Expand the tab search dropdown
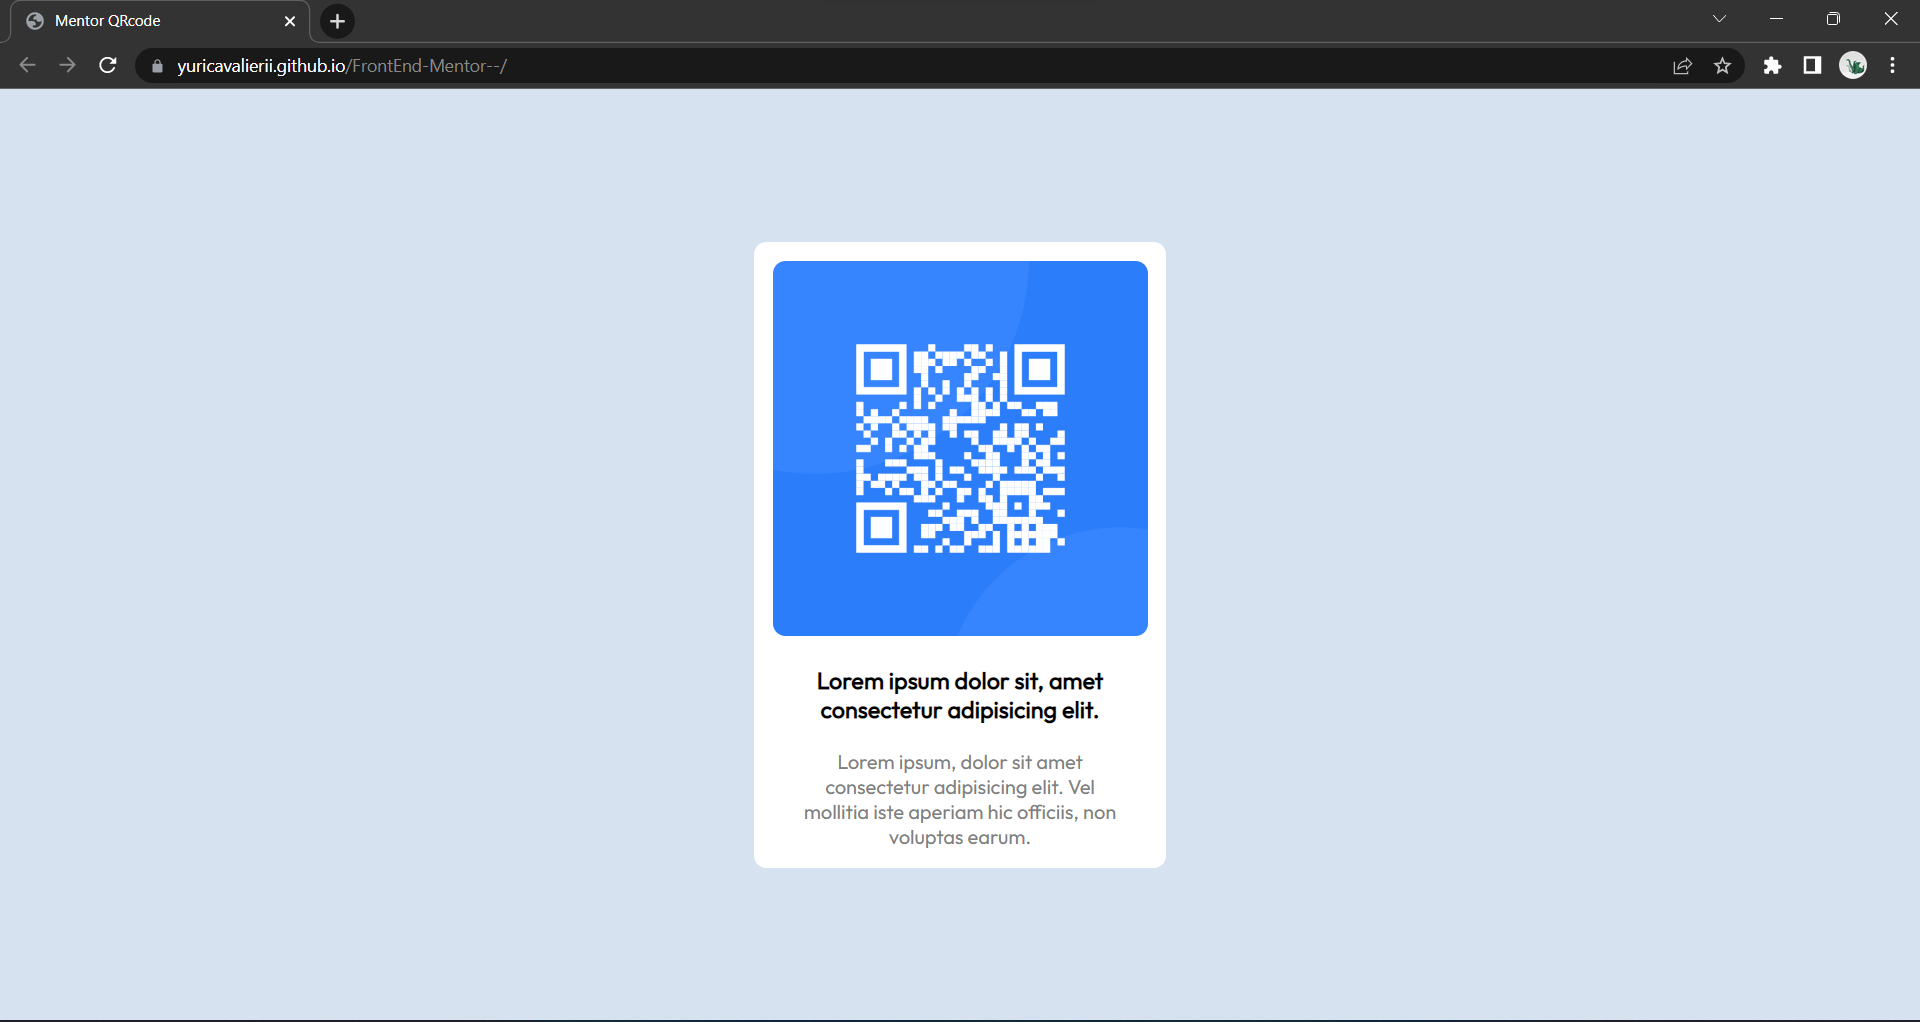This screenshot has height=1022, width=1920. pyautogui.click(x=1719, y=19)
